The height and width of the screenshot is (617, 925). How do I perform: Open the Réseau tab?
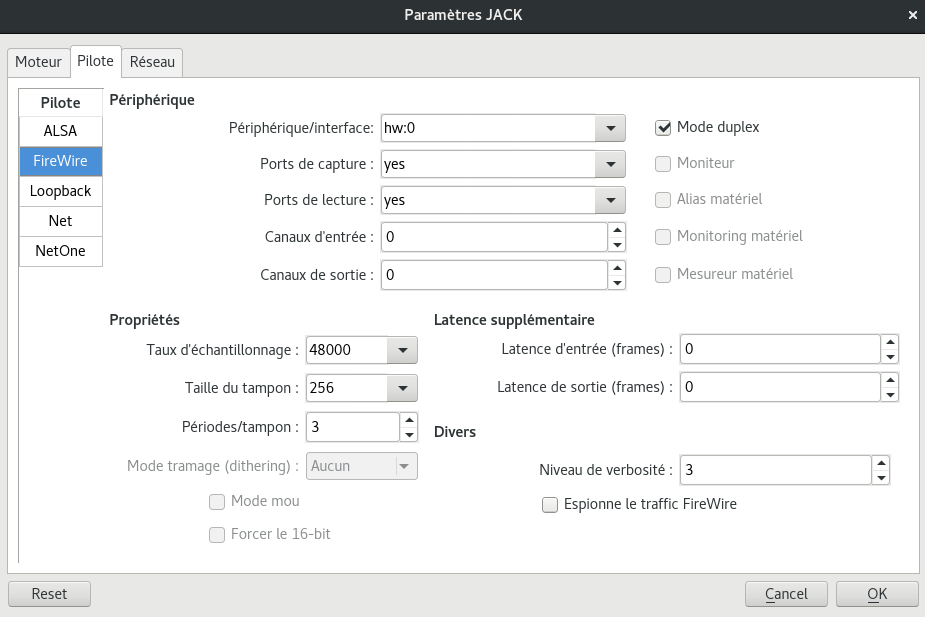(152, 62)
